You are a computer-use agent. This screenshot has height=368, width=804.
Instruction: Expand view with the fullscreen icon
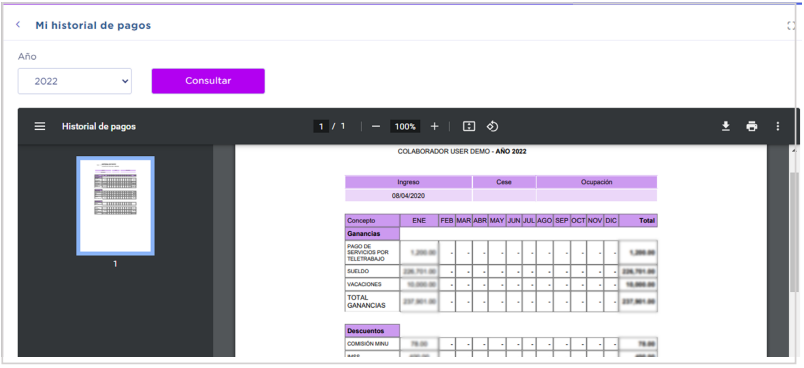pos(791,26)
